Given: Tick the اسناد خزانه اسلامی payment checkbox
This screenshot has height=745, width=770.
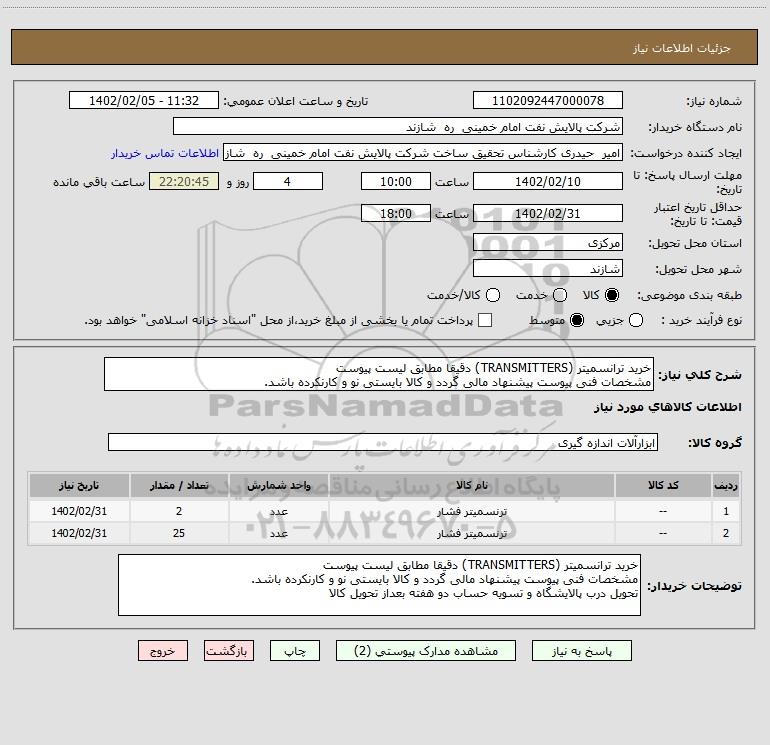Looking at the screenshot, I should coord(485,320).
